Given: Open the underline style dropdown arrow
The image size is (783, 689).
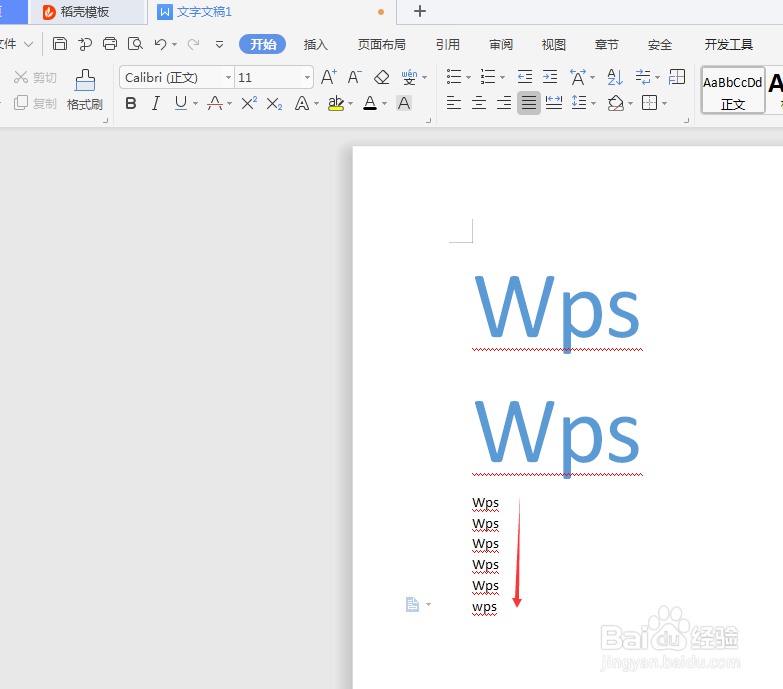Looking at the screenshot, I should (x=195, y=104).
